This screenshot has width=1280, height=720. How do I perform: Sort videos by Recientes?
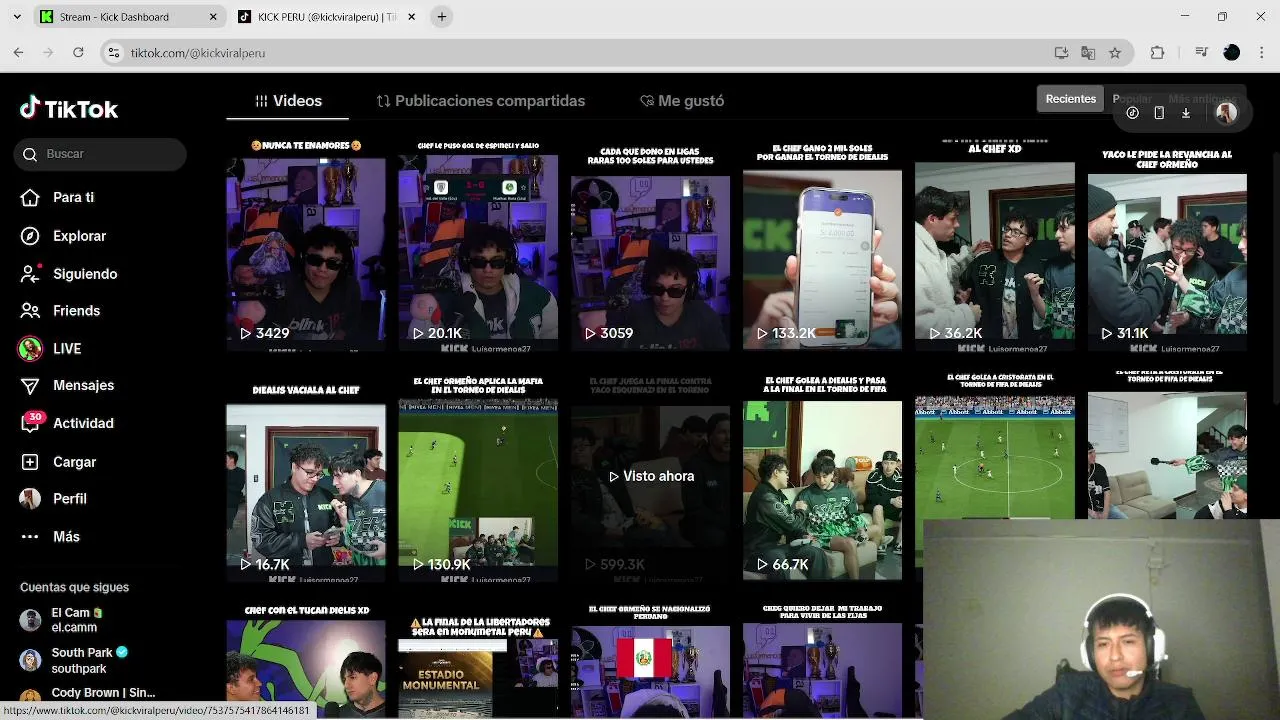pyautogui.click(x=1071, y=99)
